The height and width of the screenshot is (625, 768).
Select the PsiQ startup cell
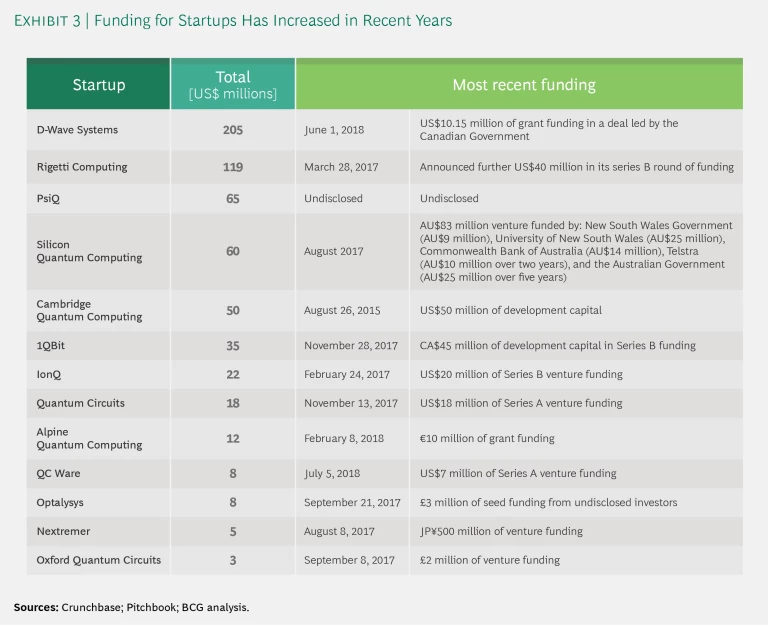coord(50,198)
